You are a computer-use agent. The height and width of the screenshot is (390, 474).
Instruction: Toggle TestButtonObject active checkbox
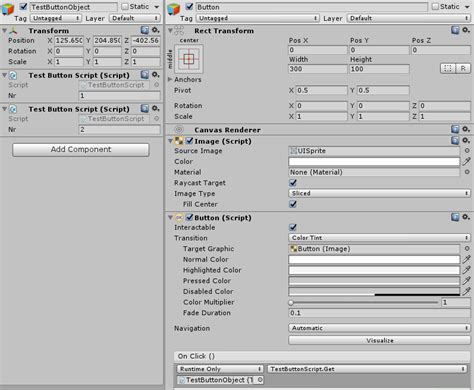[x=23, y=7]
